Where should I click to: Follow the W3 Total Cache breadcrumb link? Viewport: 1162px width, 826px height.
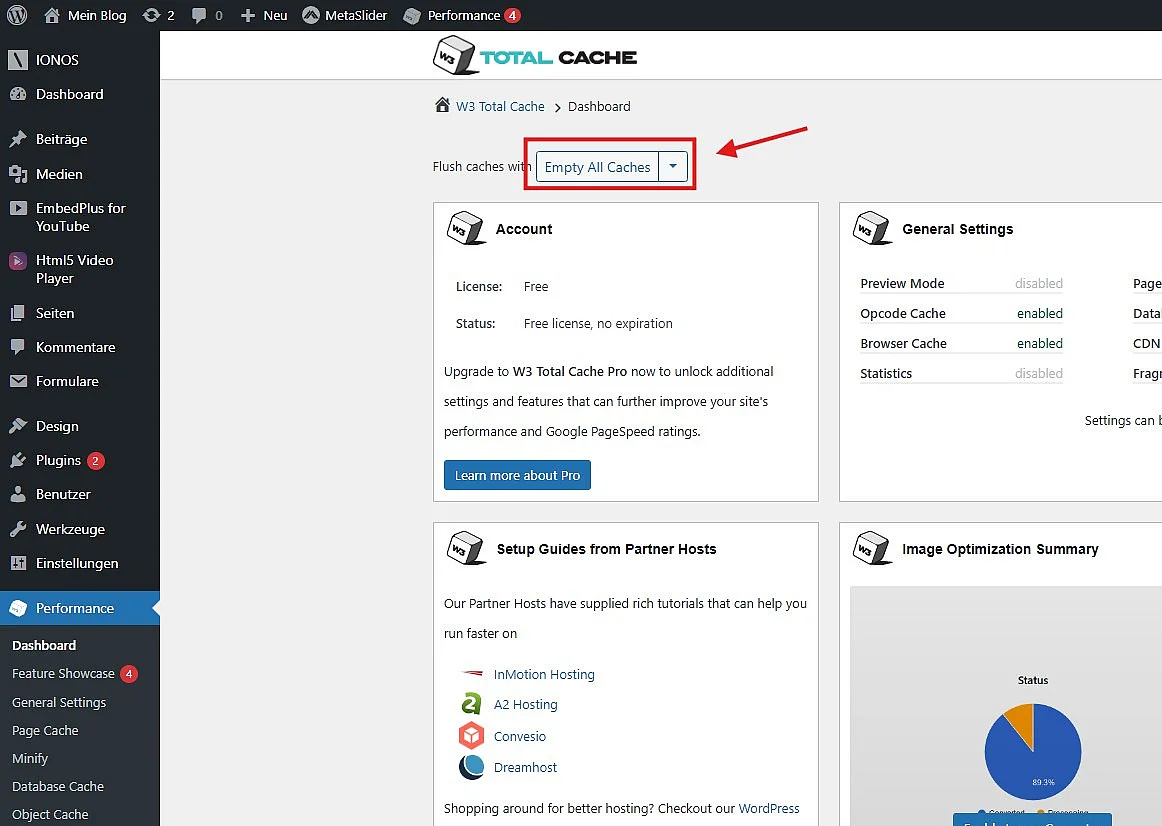(500, 106)
